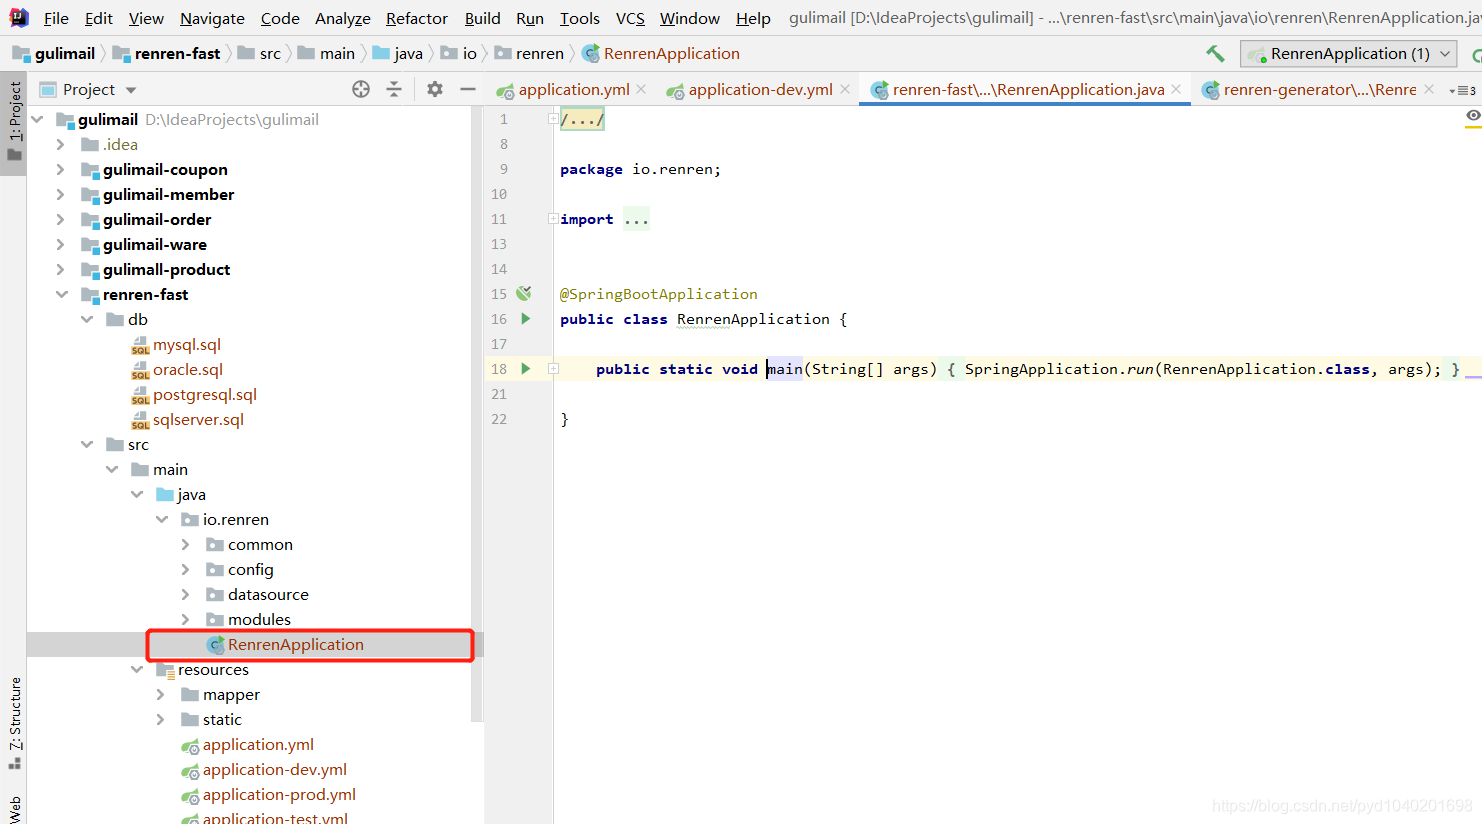
Task: Expand the gulimall-product module
Action: coord(61,269)
